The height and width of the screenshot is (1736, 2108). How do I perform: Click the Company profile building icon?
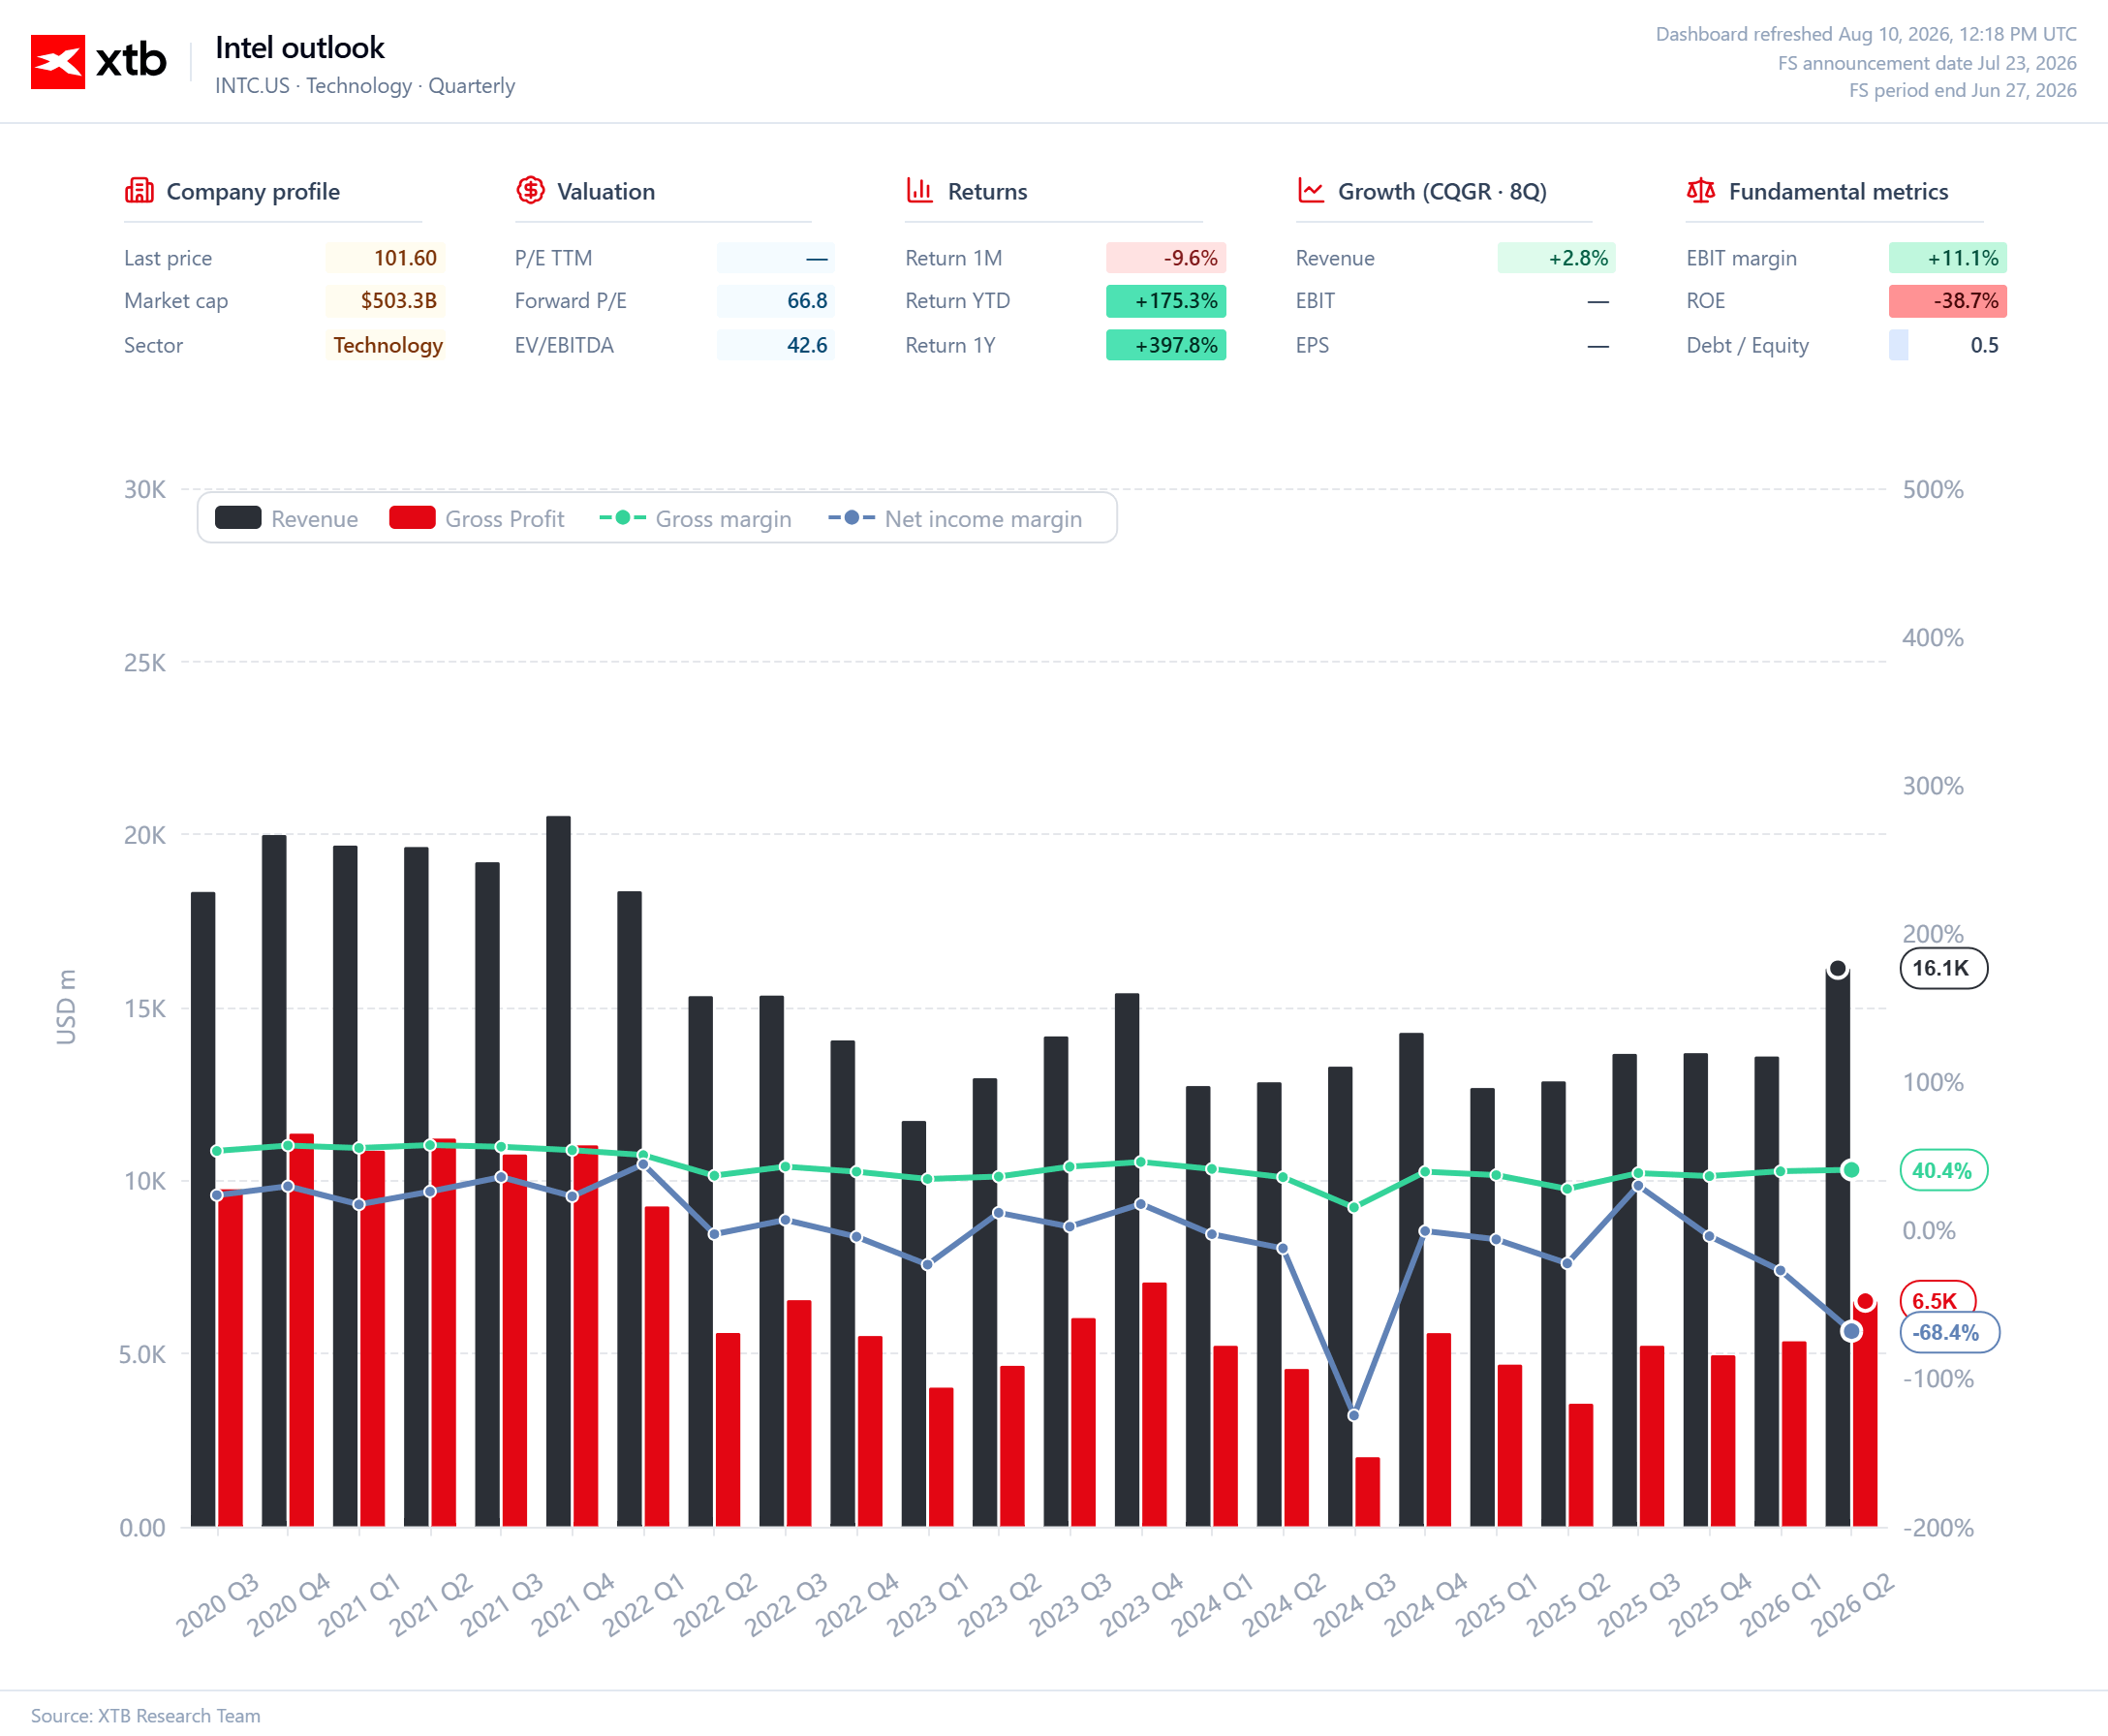click(x=139, y=190)
